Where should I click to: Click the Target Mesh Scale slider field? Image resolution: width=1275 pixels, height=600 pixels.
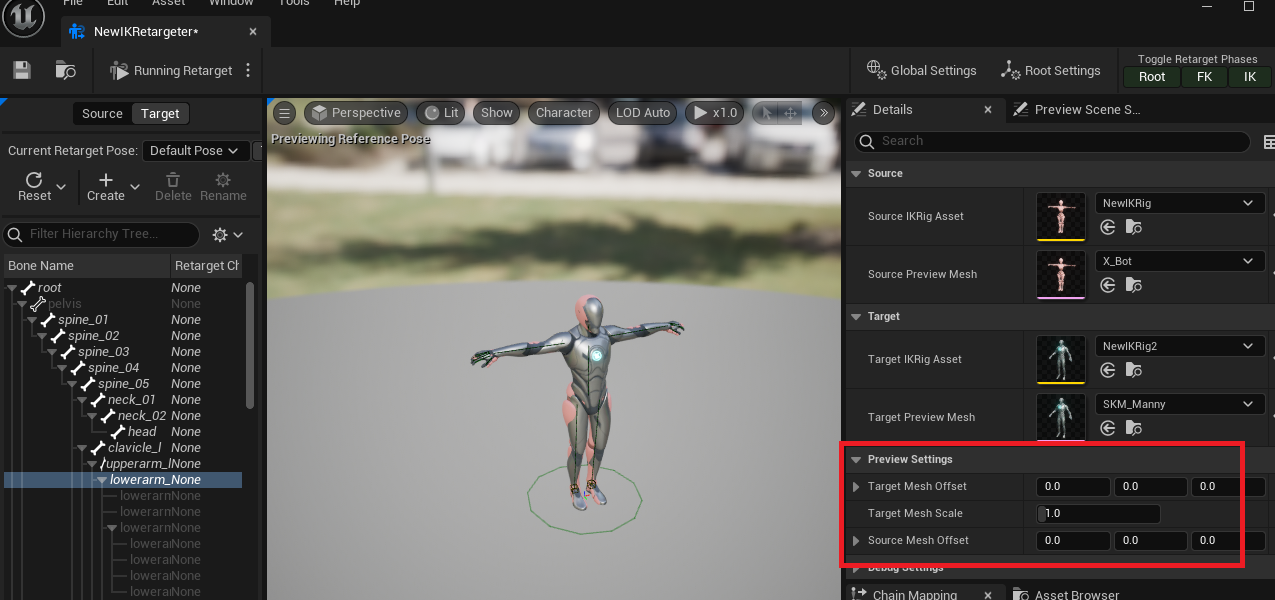coord(1099,514)
